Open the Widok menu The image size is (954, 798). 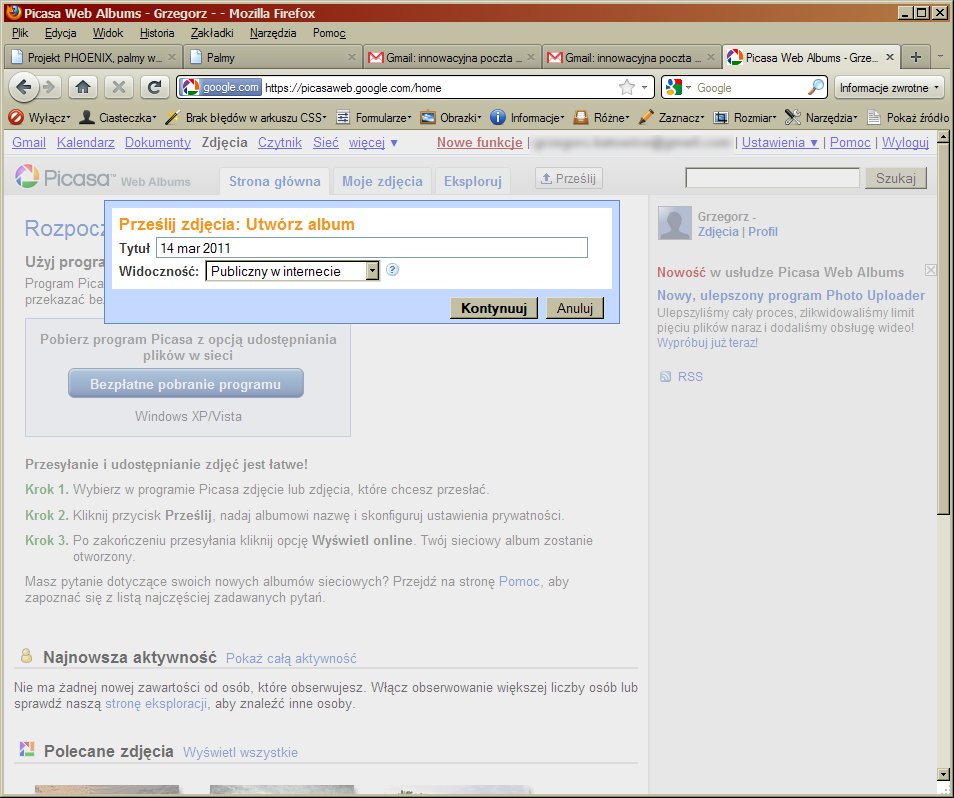click(108, 33)
